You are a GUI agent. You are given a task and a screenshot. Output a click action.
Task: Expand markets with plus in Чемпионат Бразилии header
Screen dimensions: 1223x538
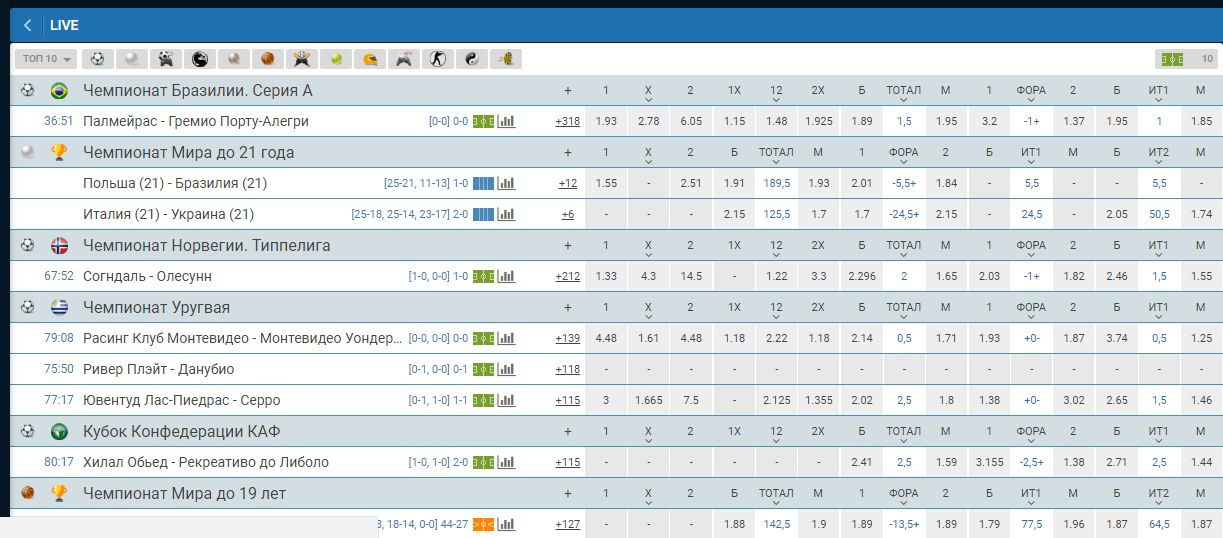[568, 91]
